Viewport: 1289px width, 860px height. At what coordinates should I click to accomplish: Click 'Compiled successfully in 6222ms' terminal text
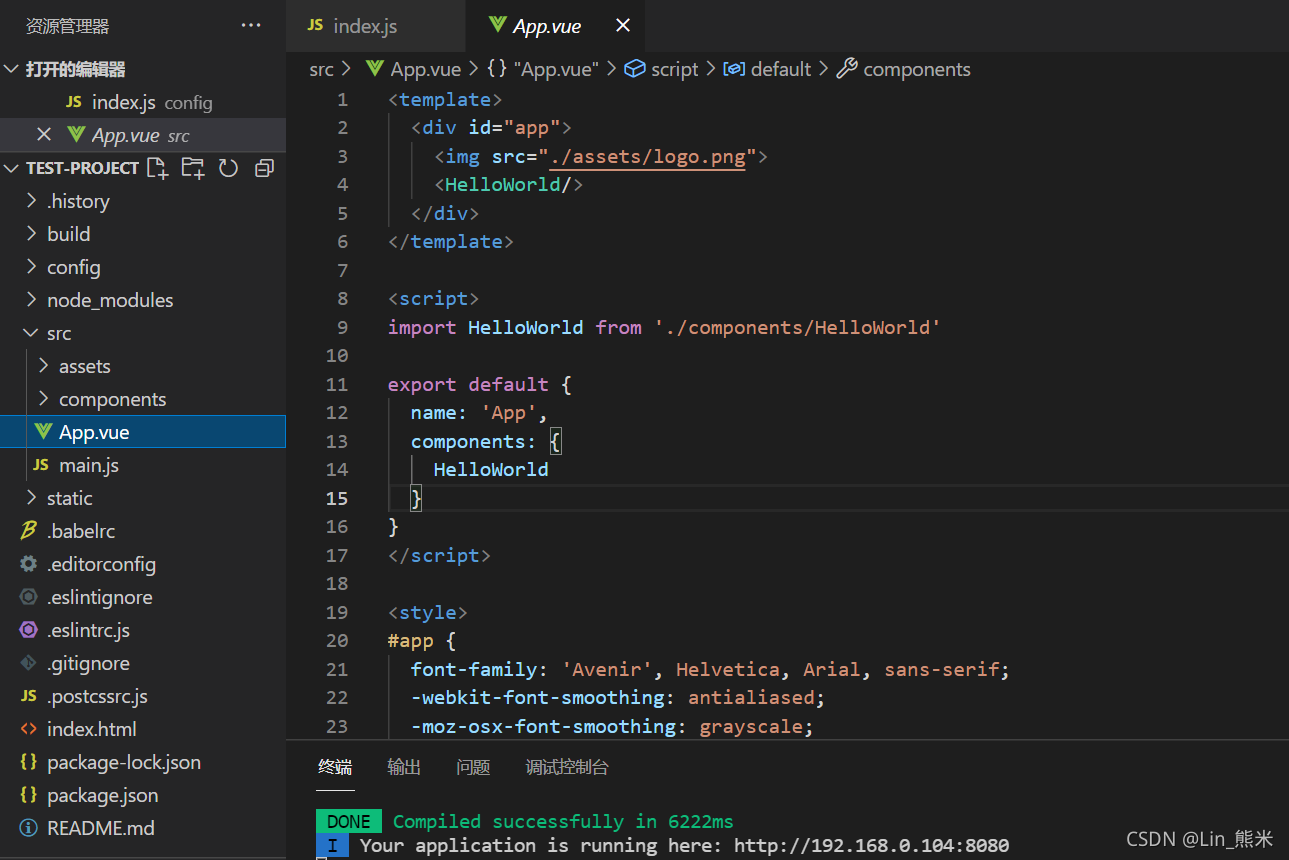pos(563,821)
